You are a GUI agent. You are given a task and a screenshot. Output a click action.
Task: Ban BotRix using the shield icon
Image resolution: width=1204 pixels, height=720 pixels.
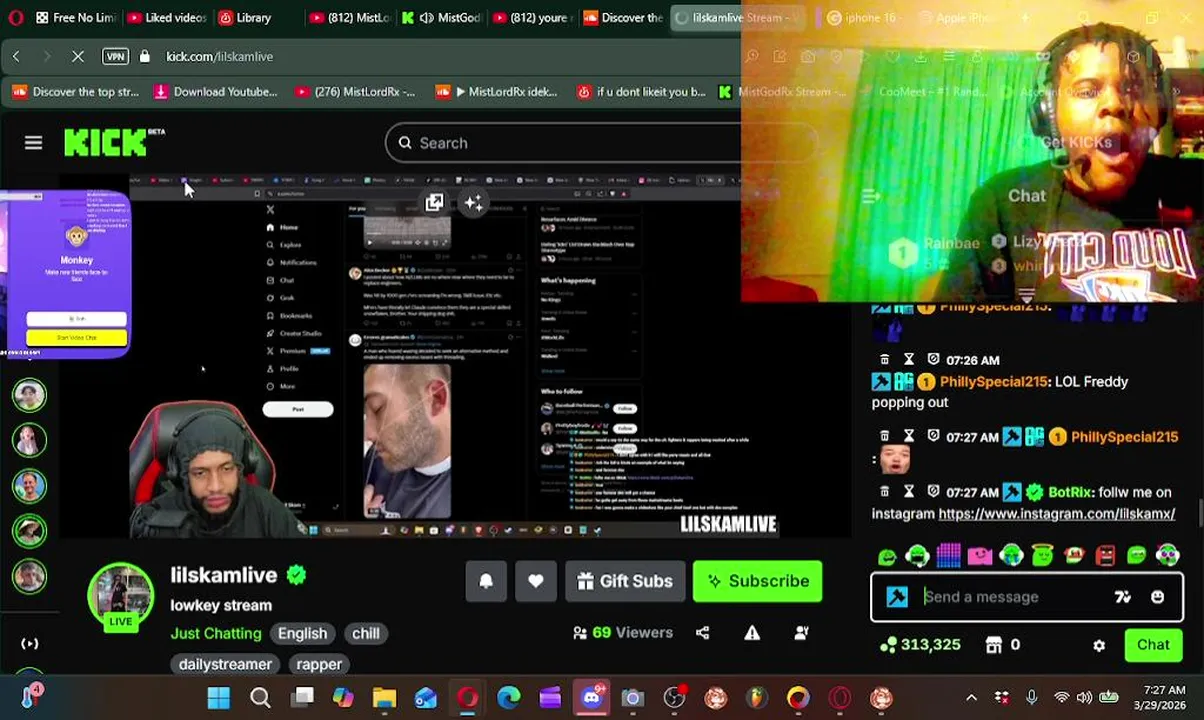(x=933, y=492)
